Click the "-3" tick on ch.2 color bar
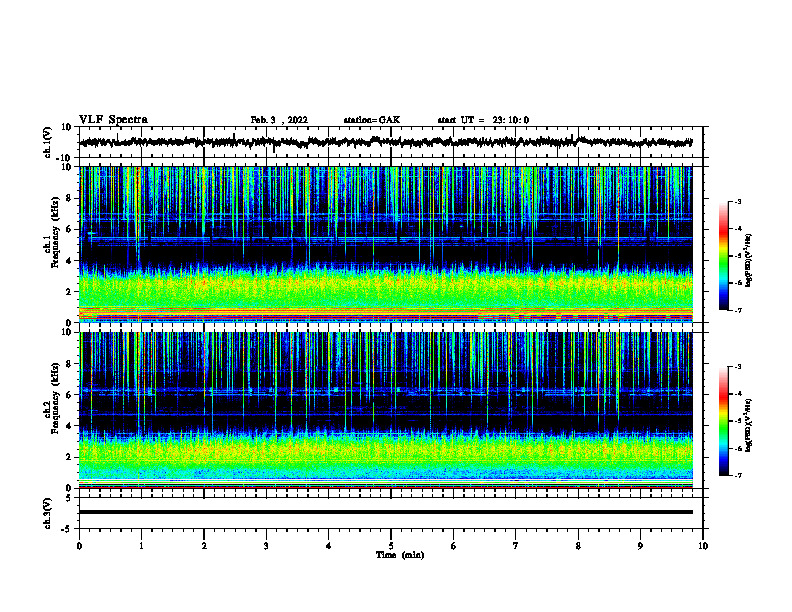This screenshot has height=612, width=792. pyautogui.click(x=737, y=367)
